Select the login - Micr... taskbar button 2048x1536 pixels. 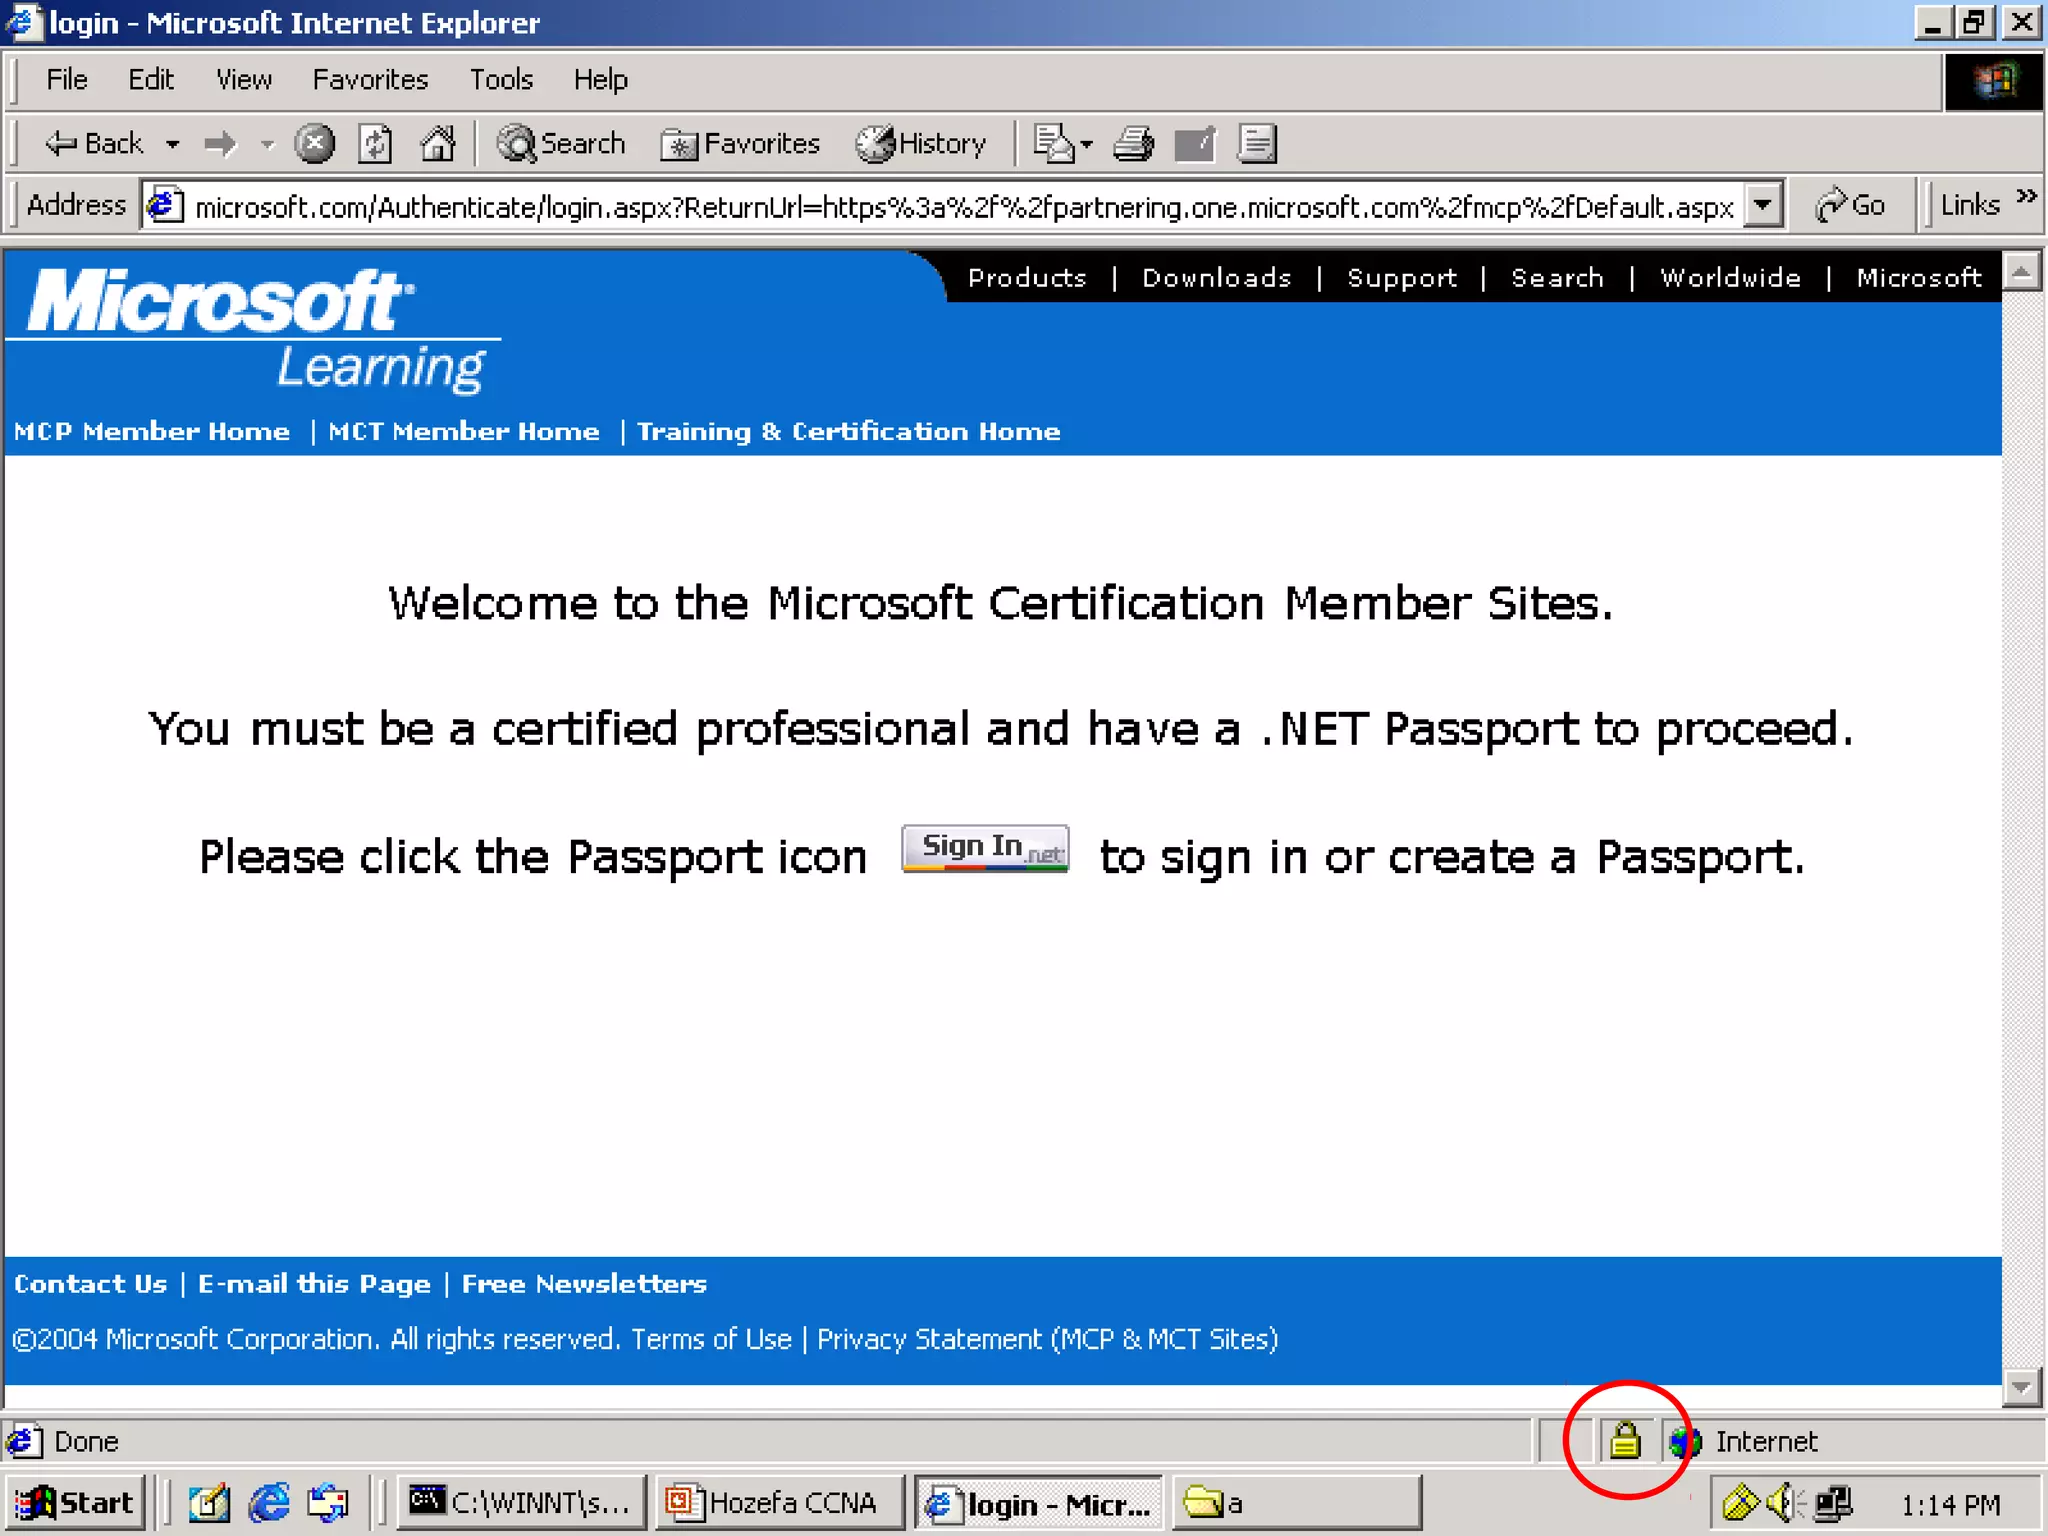(x=1039, y=1503)
